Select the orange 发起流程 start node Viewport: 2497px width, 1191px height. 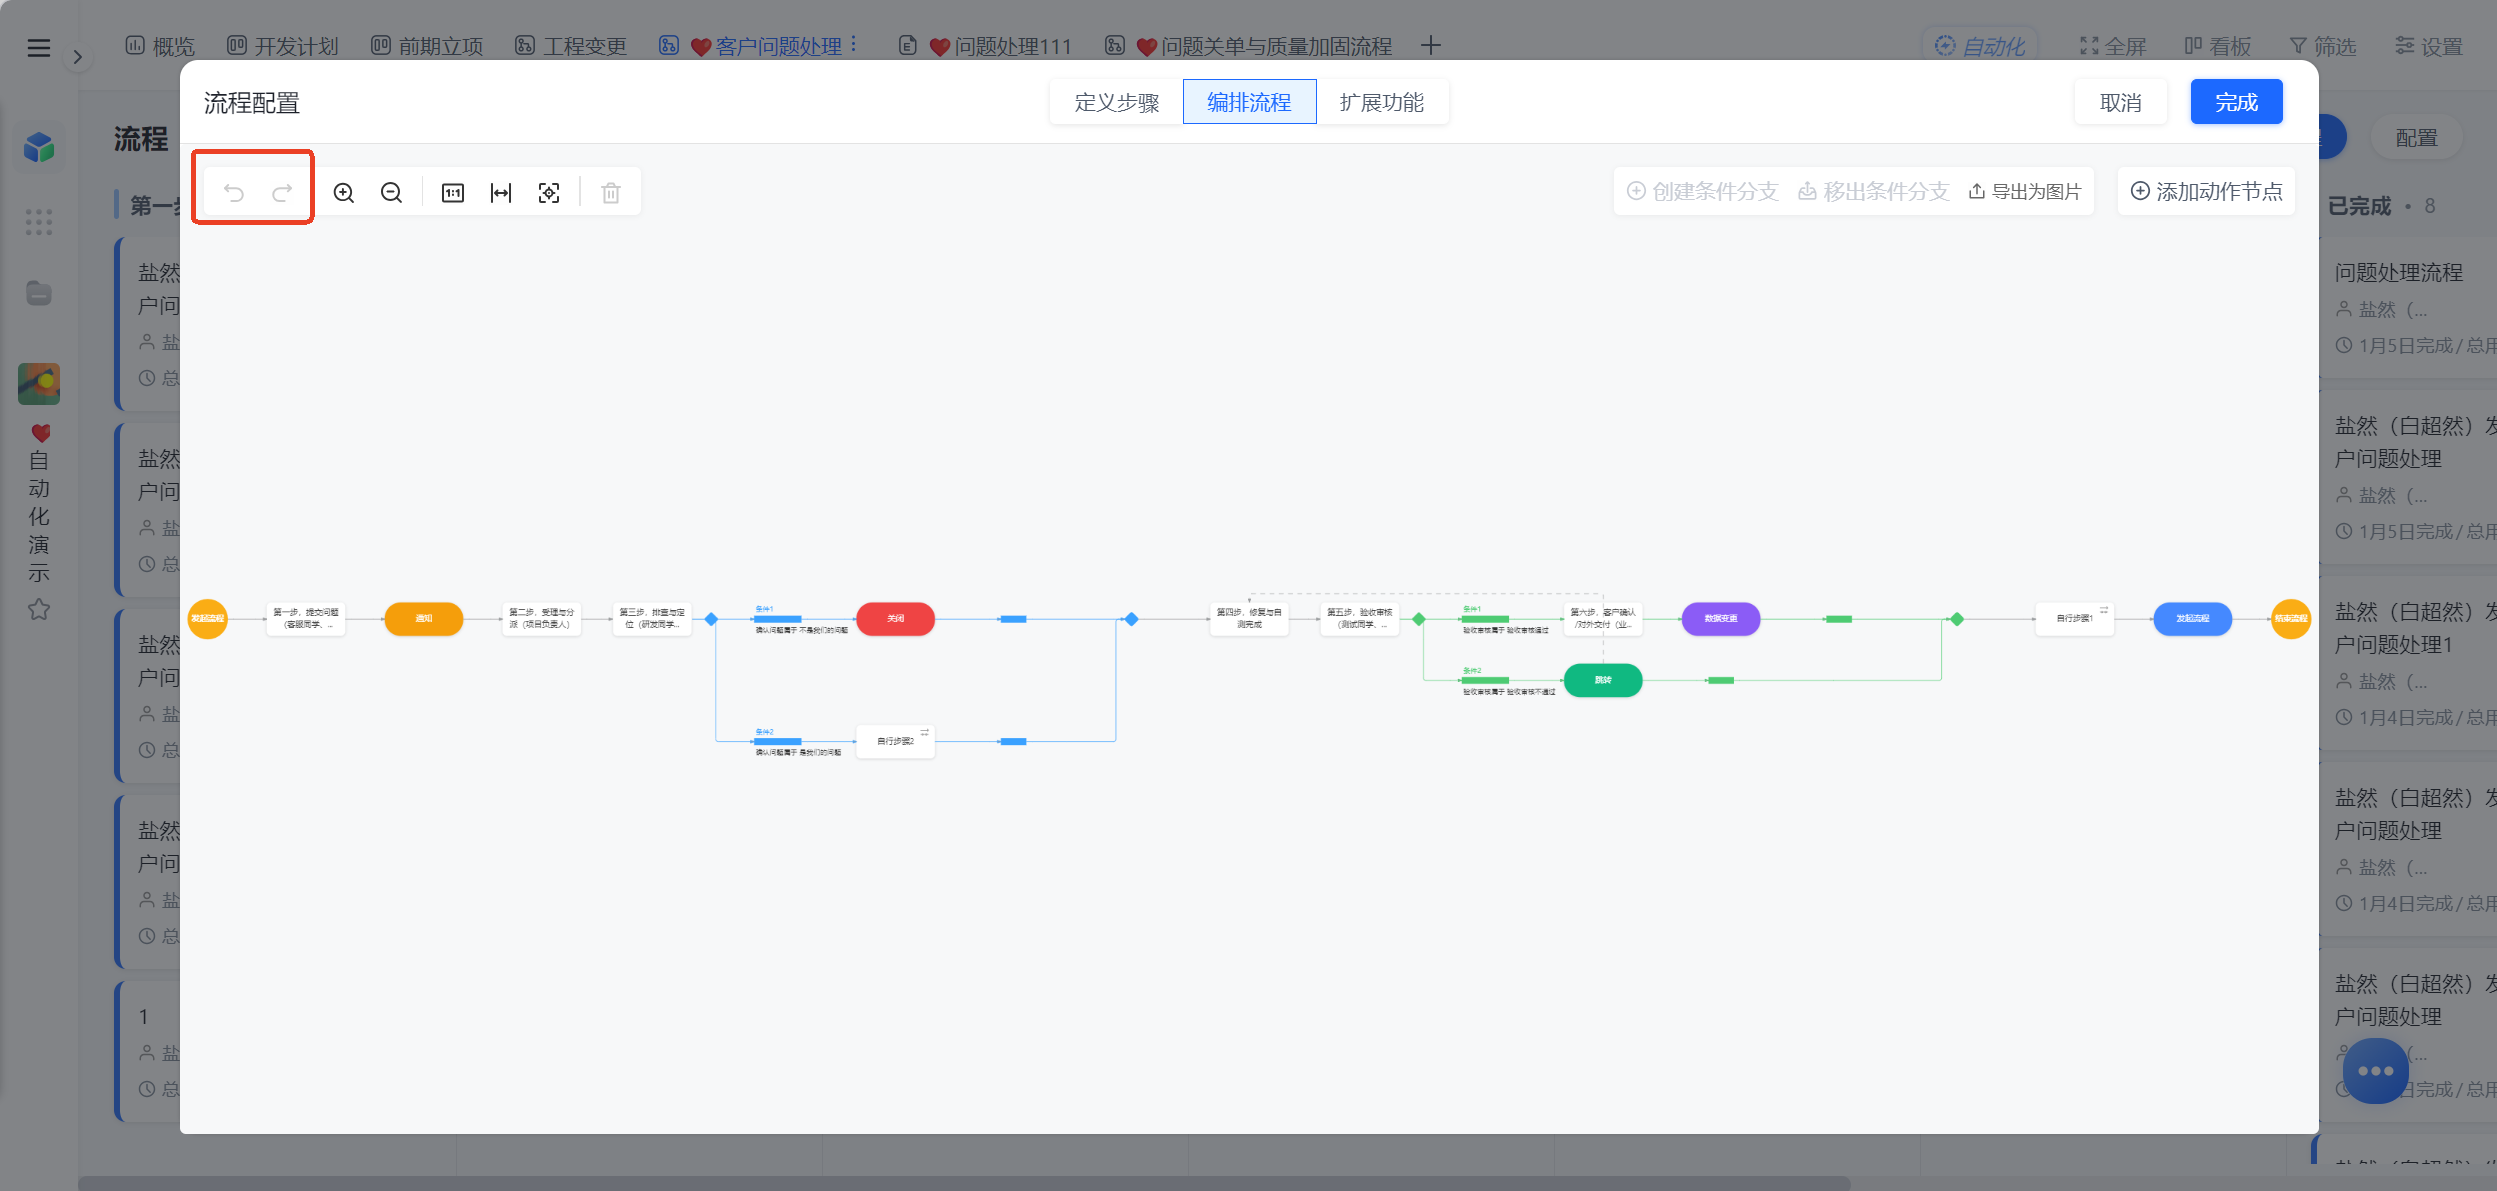coord(208,619)
